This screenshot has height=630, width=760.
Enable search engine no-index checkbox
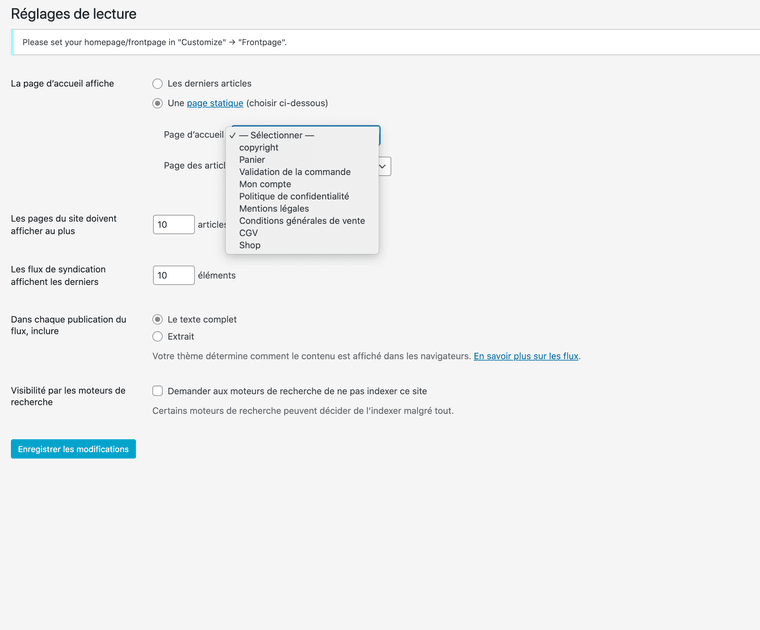pyautogui.click(x=158, y=391)
